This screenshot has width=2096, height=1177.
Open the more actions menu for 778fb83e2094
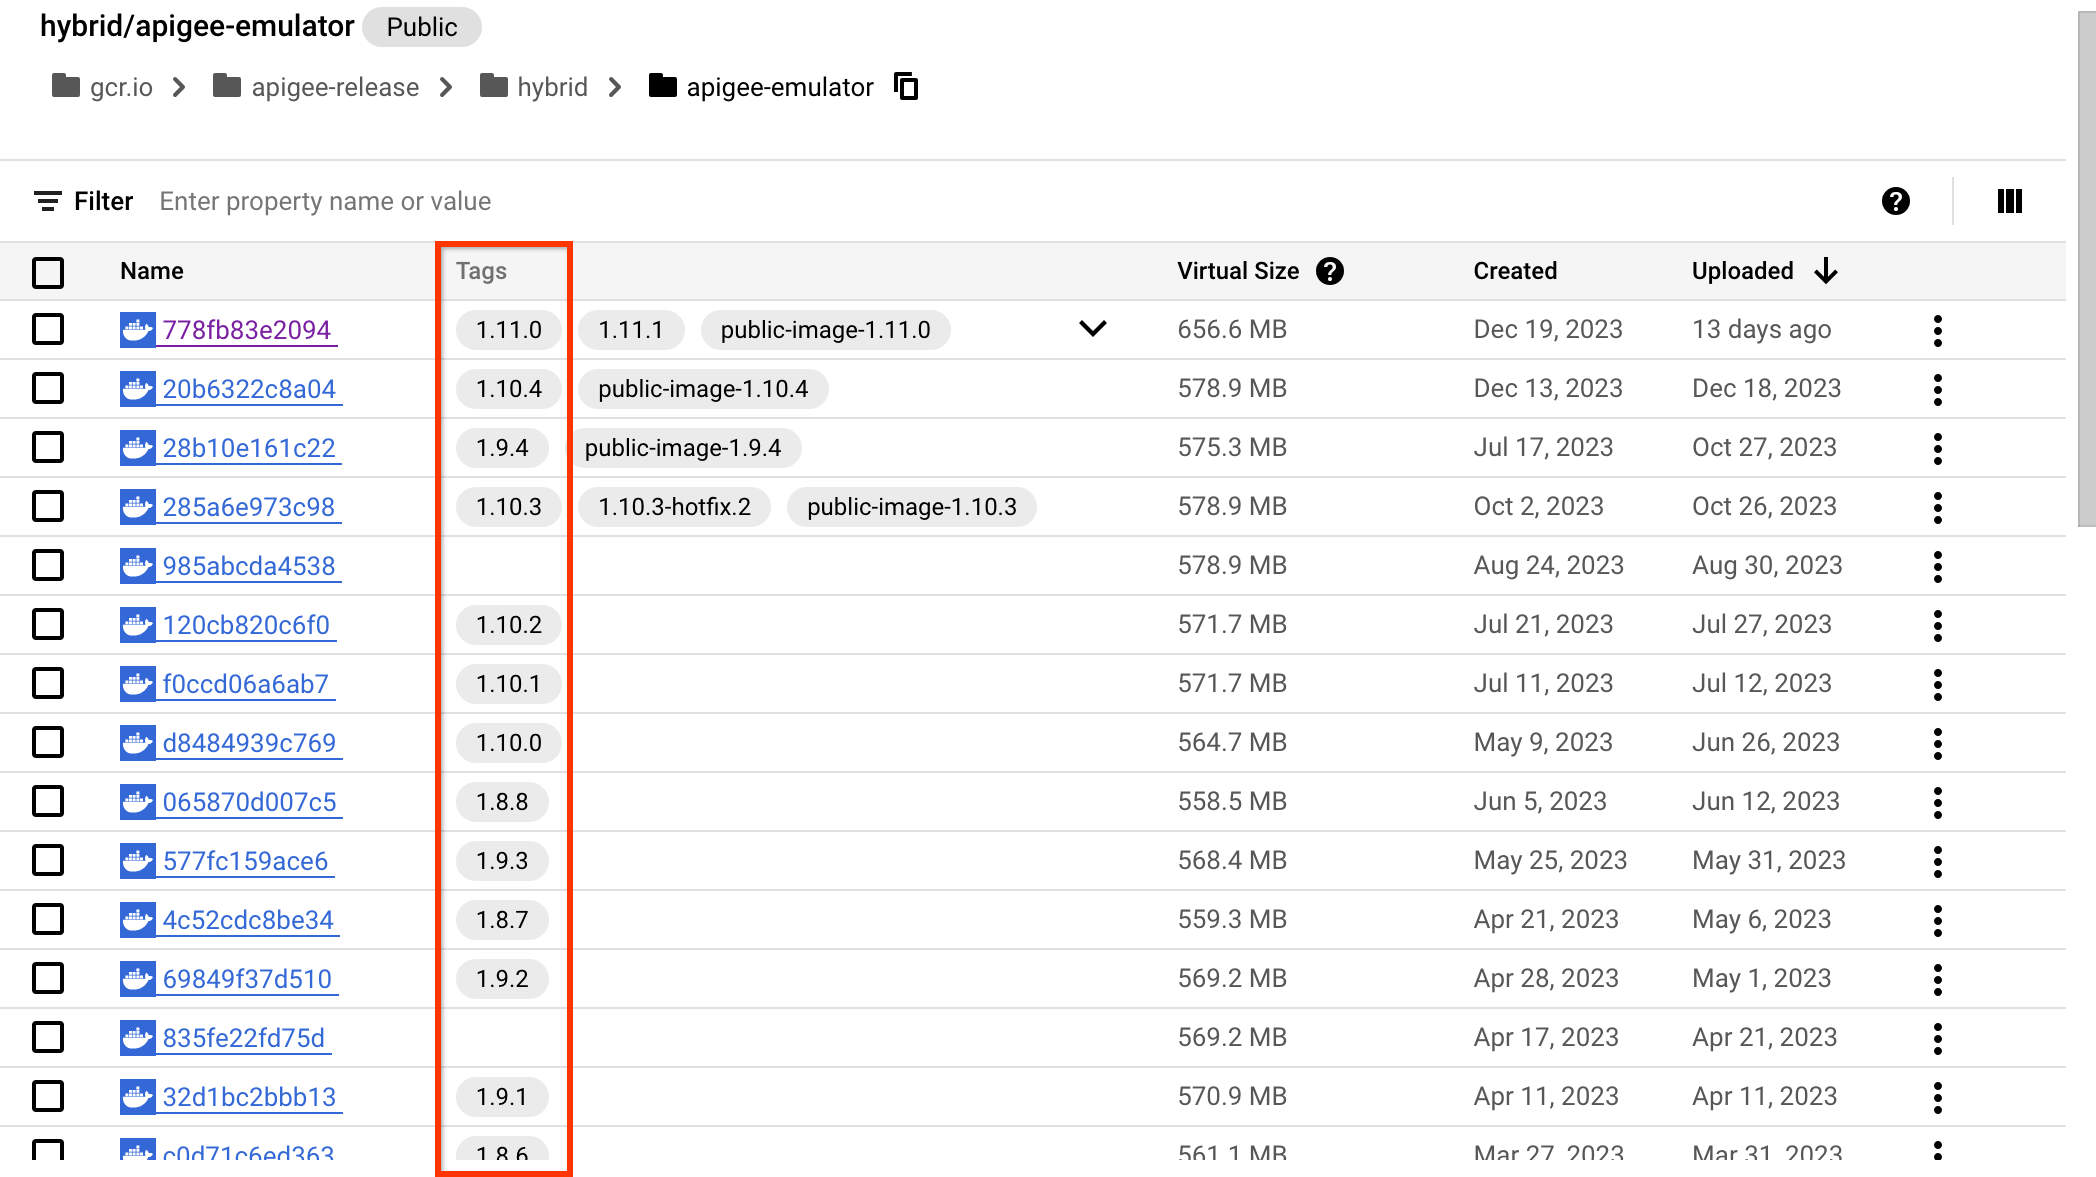click(1937, 330)
